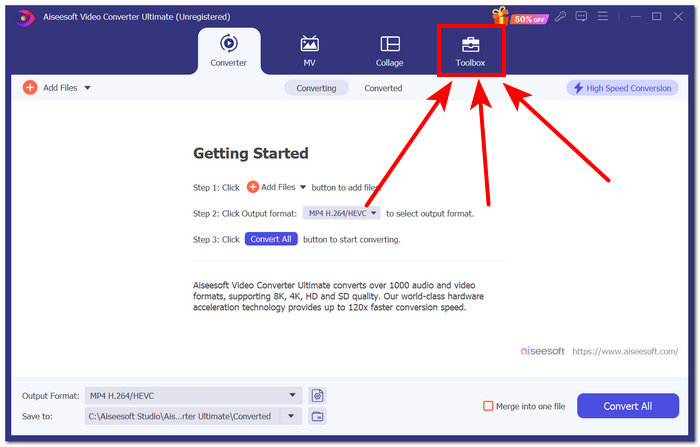Click the open output folder icon
This screenshot has height=447, width=700.
(317, 416)
